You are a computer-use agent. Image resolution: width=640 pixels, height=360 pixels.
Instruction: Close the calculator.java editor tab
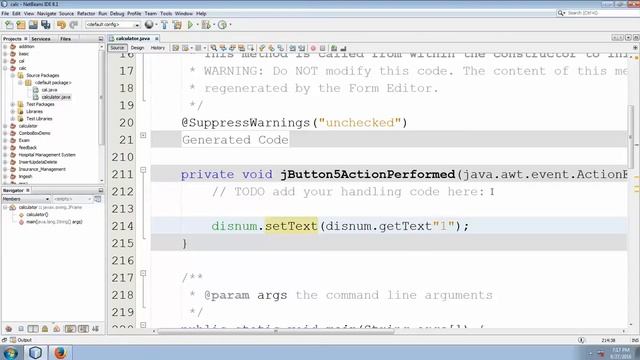[156, 38]
